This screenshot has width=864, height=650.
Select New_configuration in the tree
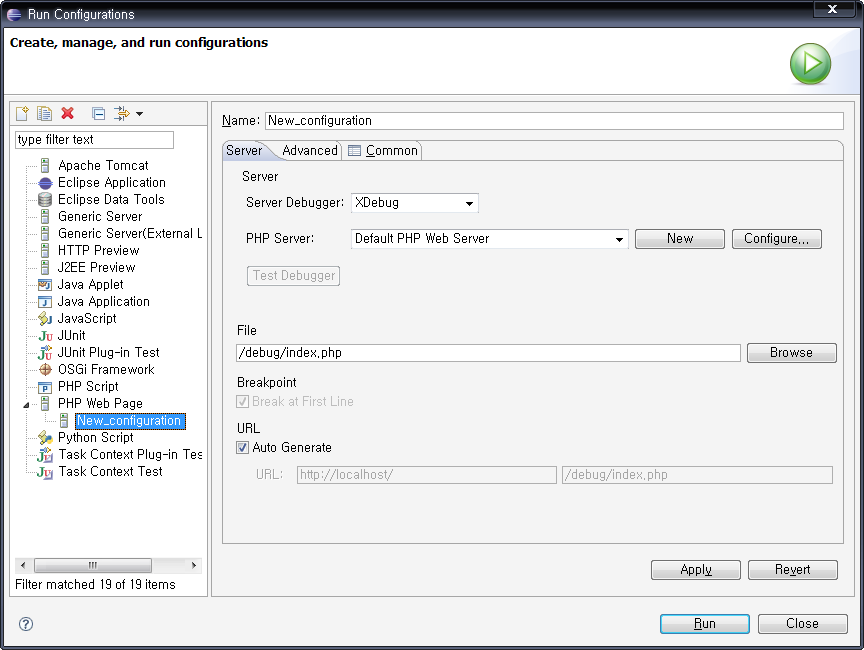coord(130,421)
